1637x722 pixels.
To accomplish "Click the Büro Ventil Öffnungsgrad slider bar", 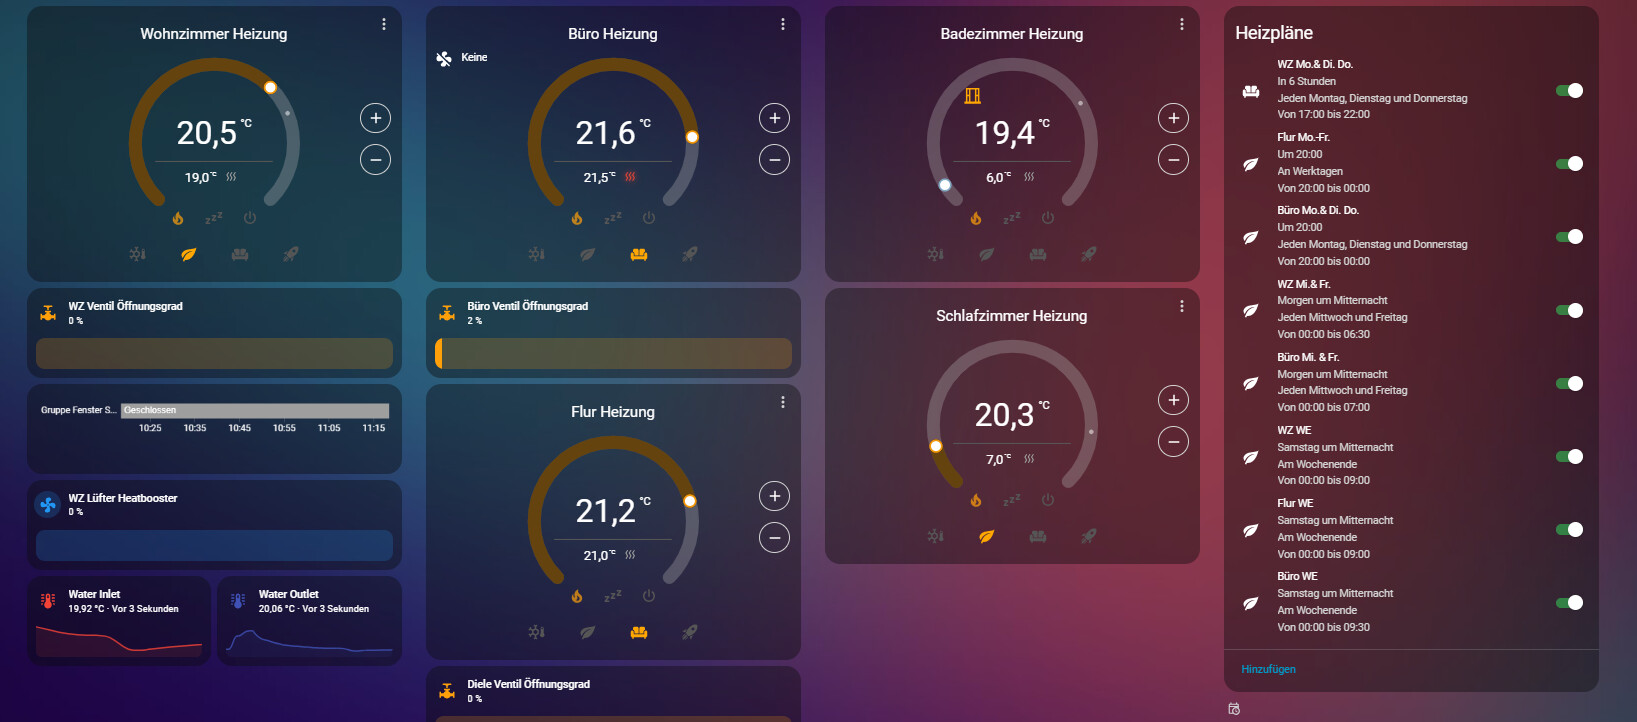I will coord(613,353).
